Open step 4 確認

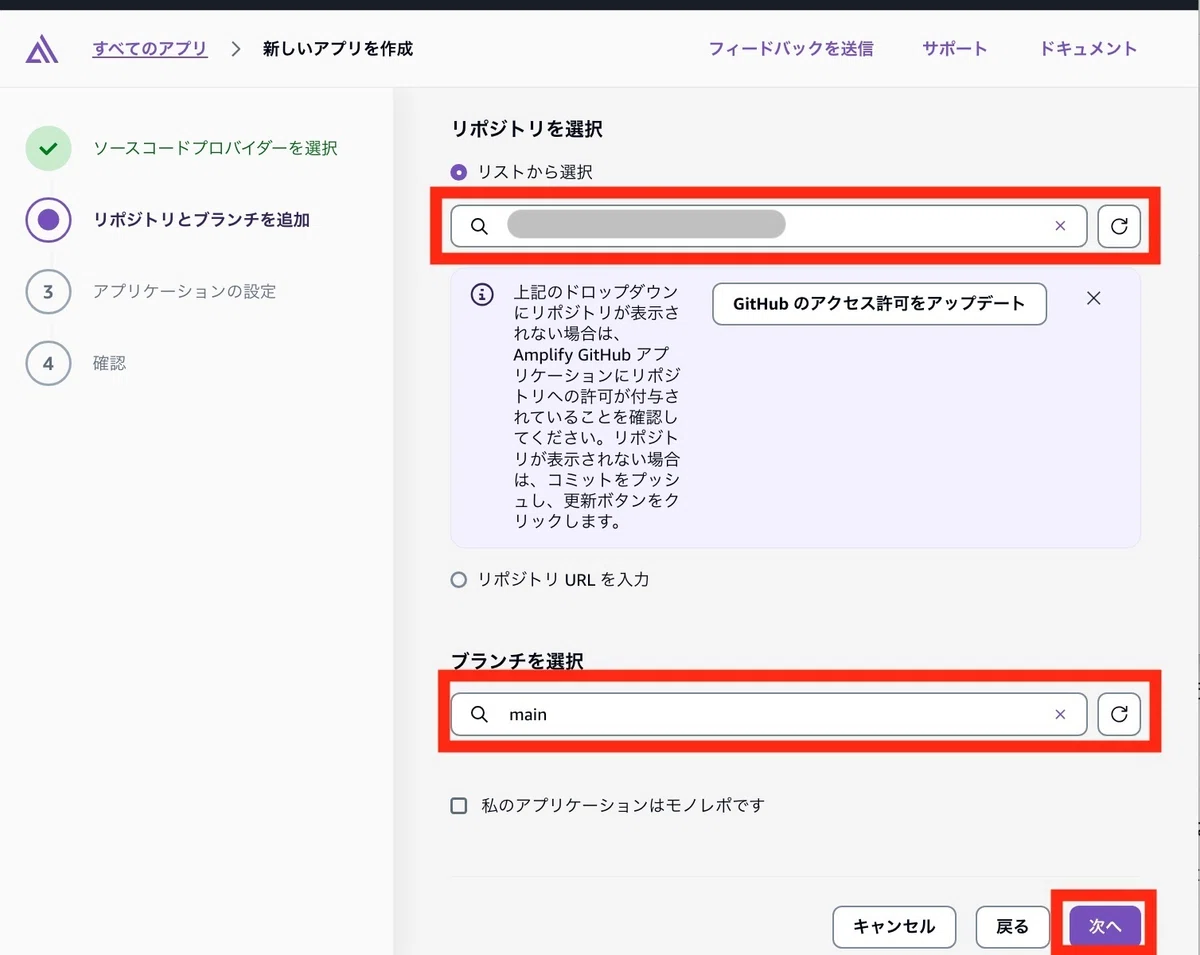point(109,364)
